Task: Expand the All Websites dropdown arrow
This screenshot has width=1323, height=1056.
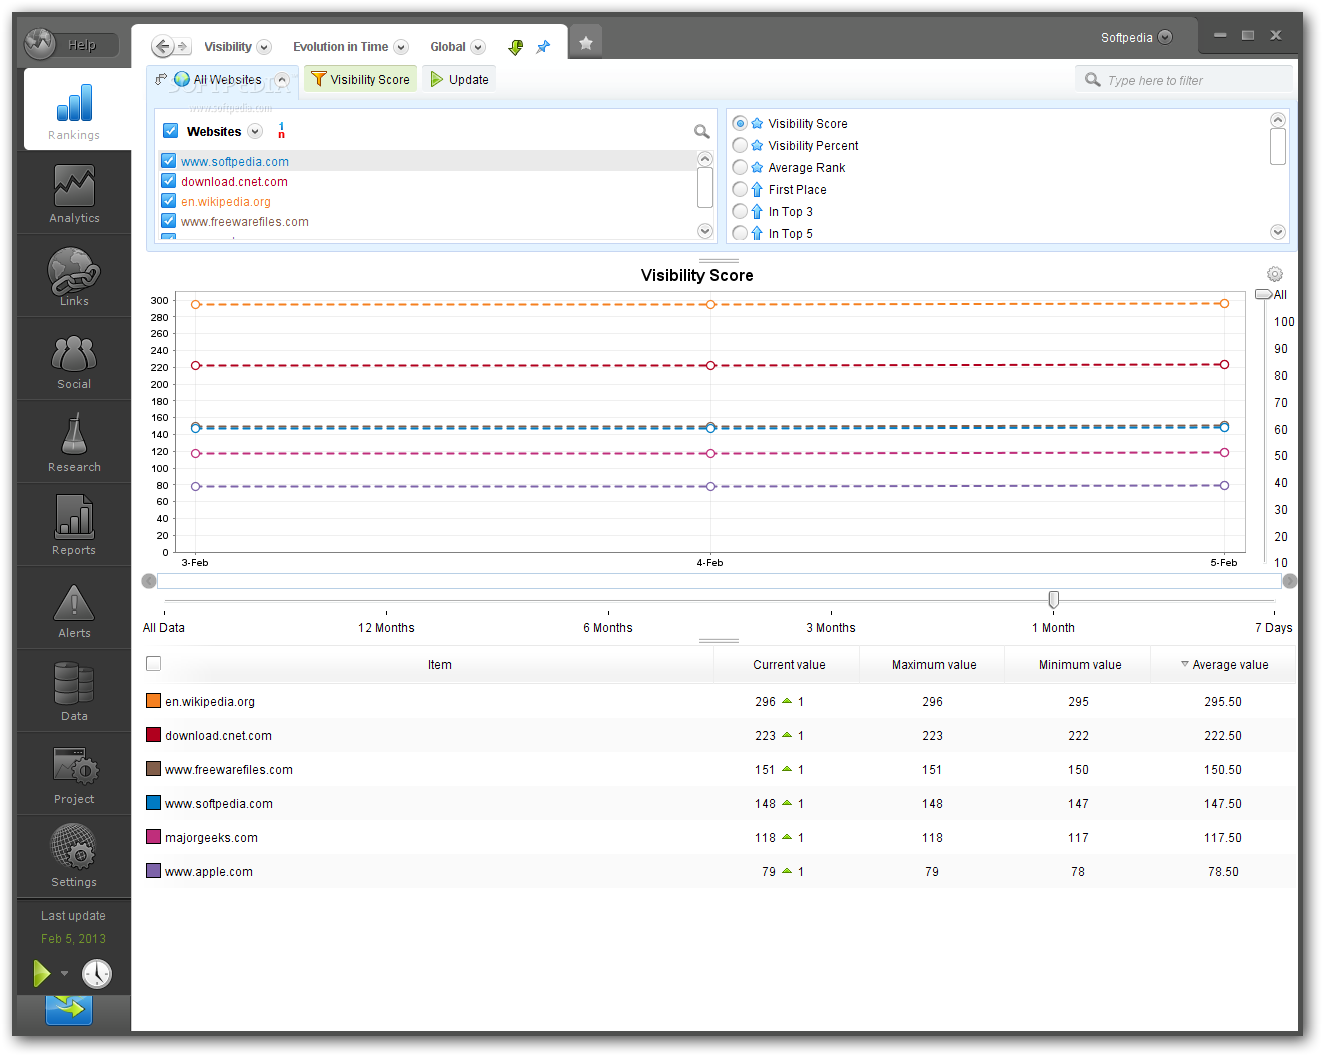Action: point(282,80)
